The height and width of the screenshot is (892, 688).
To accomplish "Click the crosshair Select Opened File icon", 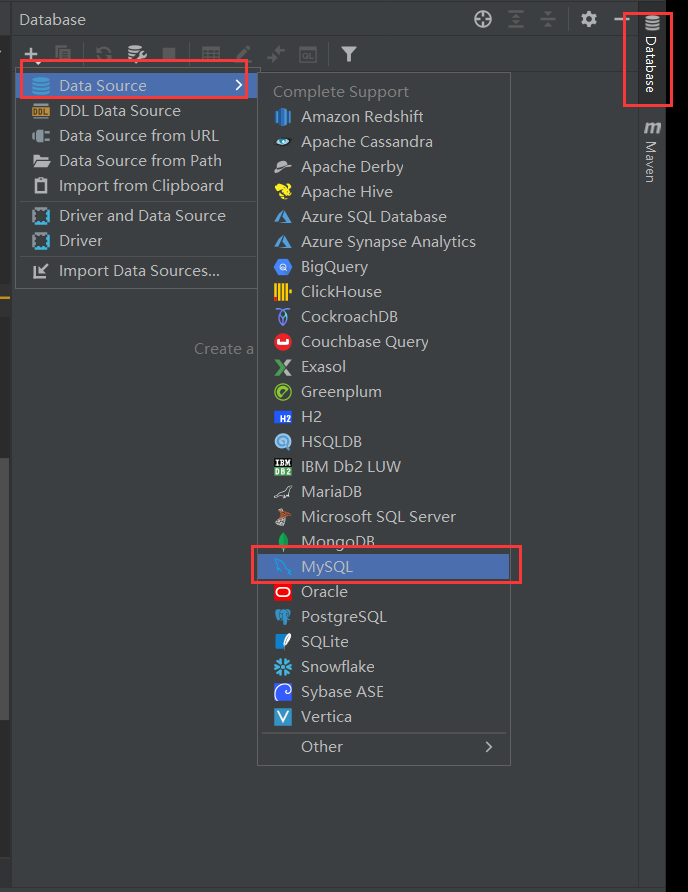I will [483, 19].
